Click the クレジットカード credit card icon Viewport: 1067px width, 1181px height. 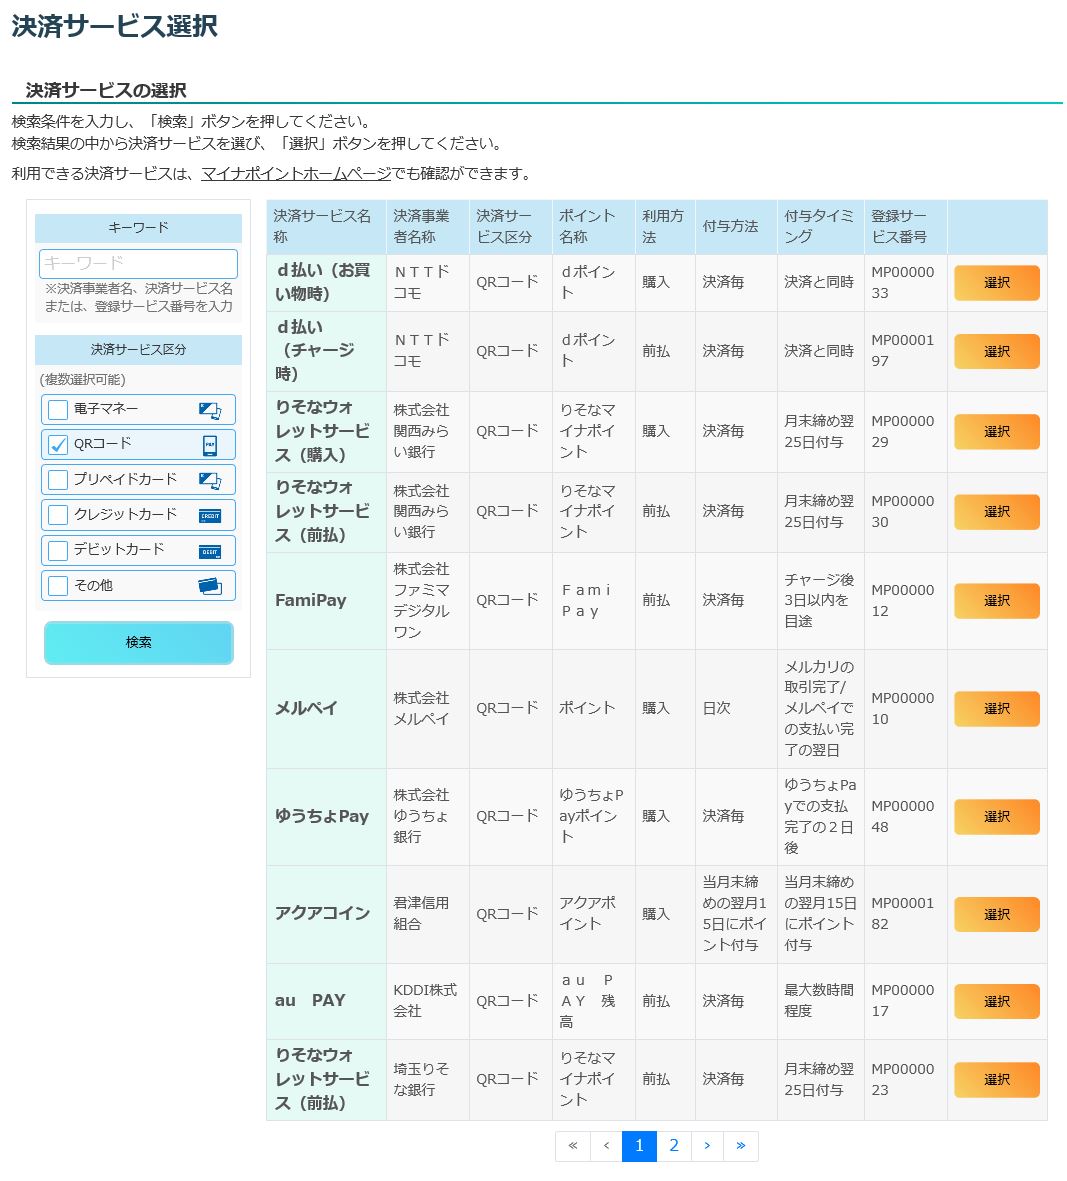[209, 516]
